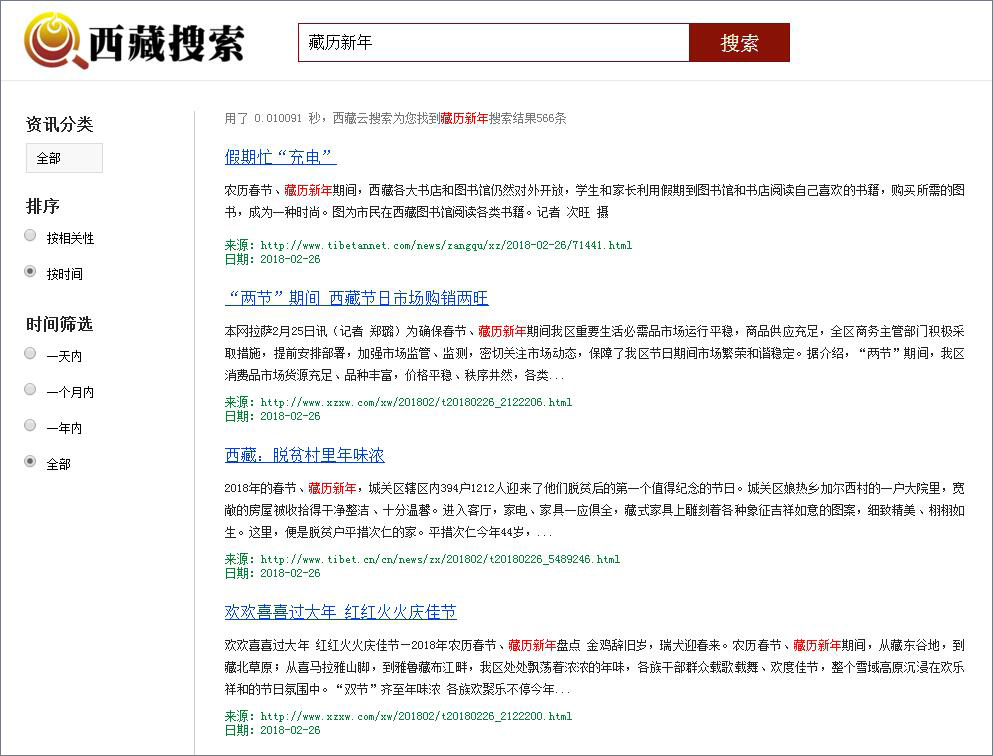Open the "两节"期间 西藏节日市场购销两旺 result

(356, 298)
